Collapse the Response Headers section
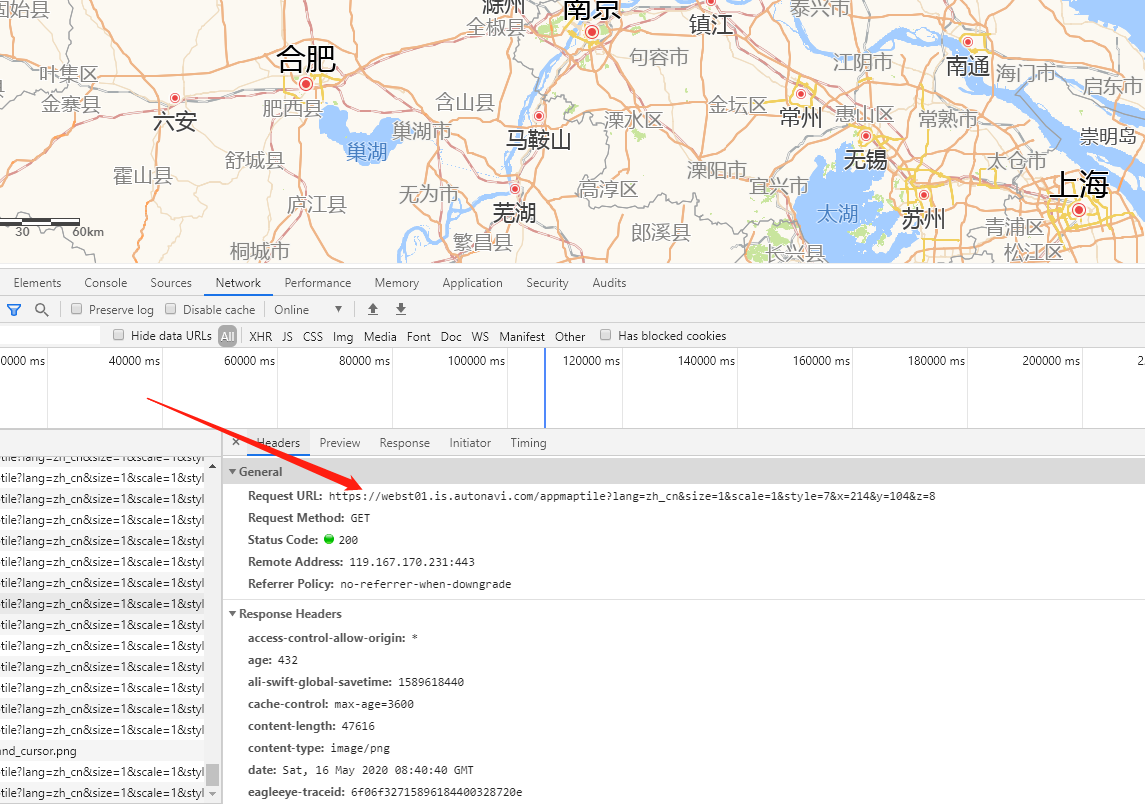The width and height of the screenshot is (1145, 804). [233, 613]
